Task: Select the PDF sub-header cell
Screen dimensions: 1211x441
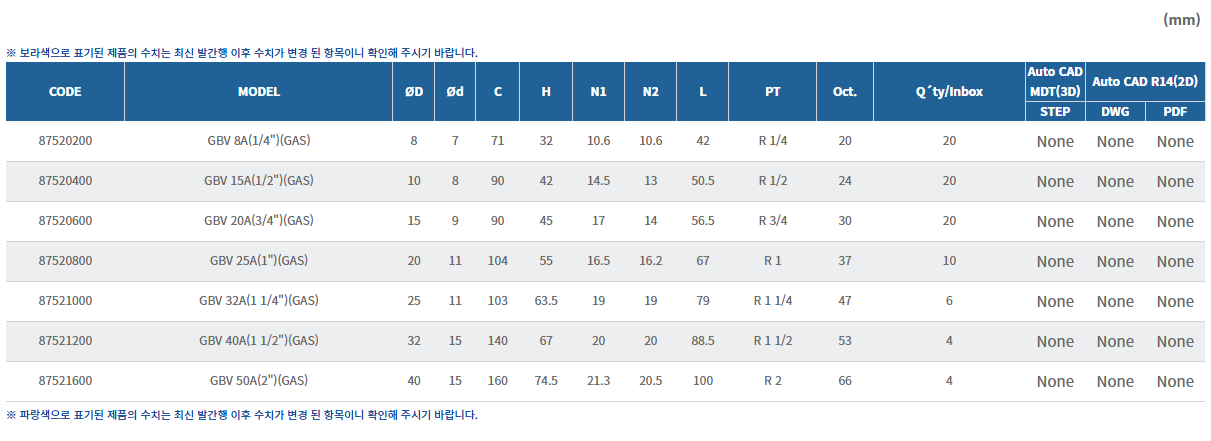Action: pyautogui.click(x=1175, y=111)
